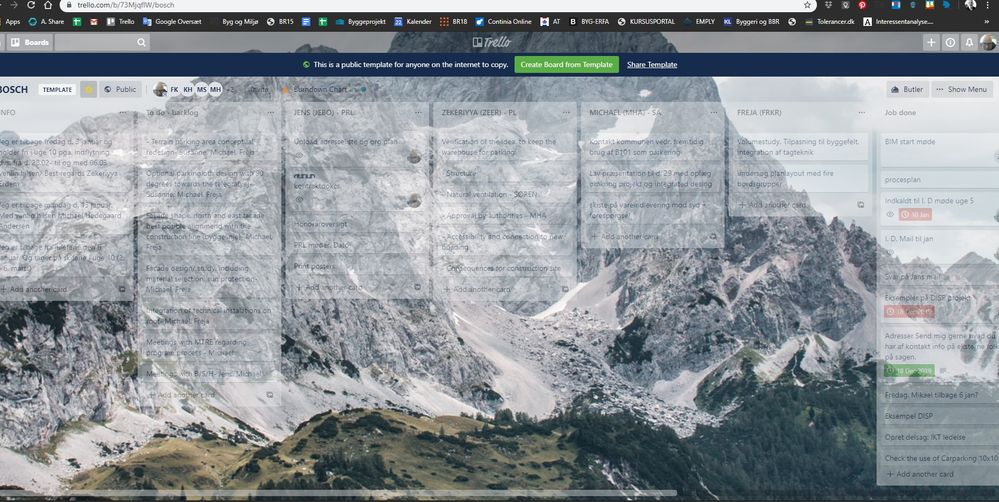
Task: Open the information icon in Trello header
Action: (x=950, y=43)
